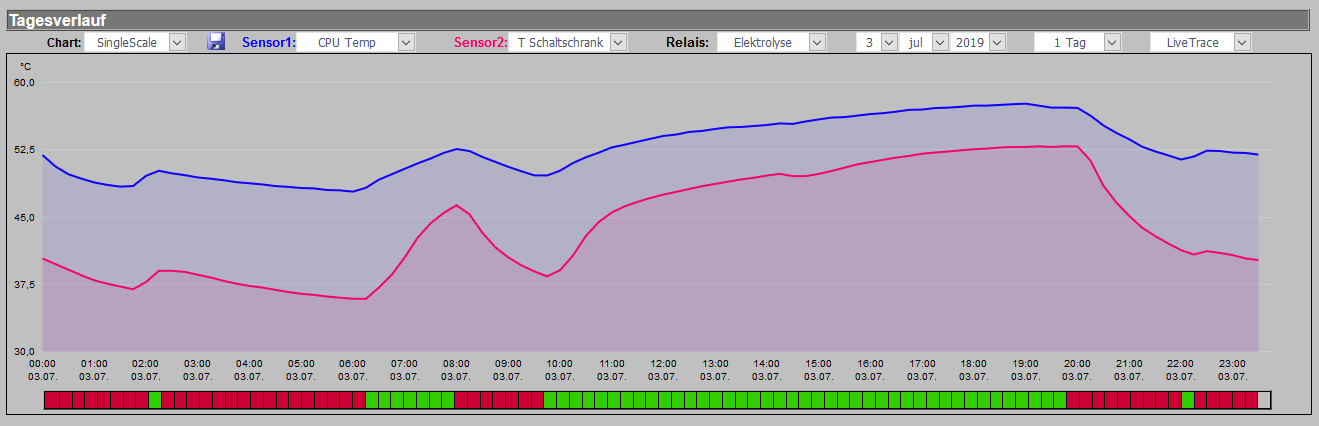
Task: Click the empty last relay block at the end
Action: [1264, 400]
